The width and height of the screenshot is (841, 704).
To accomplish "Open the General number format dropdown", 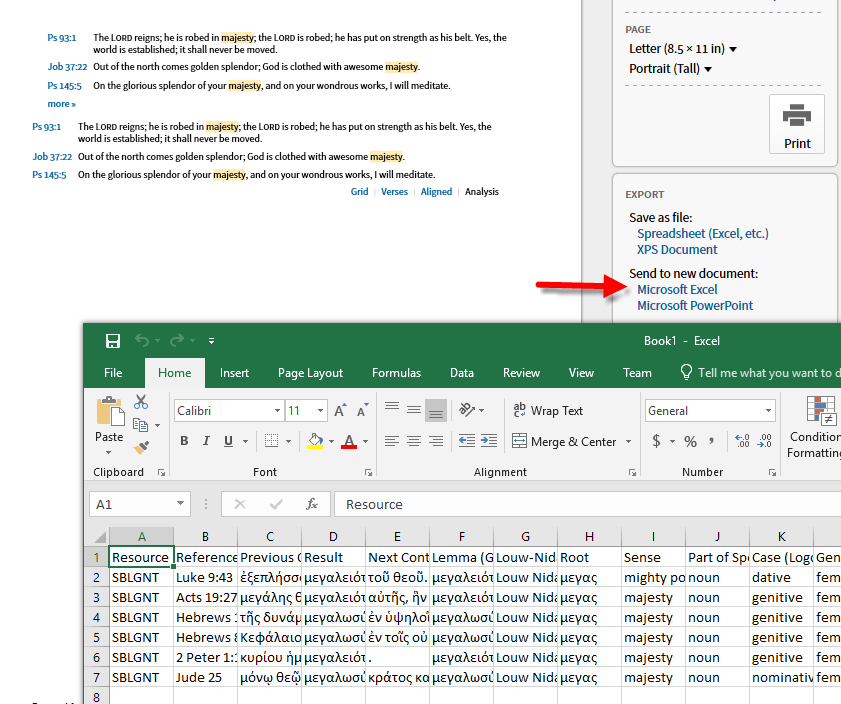I will click(x=769, y=411).
